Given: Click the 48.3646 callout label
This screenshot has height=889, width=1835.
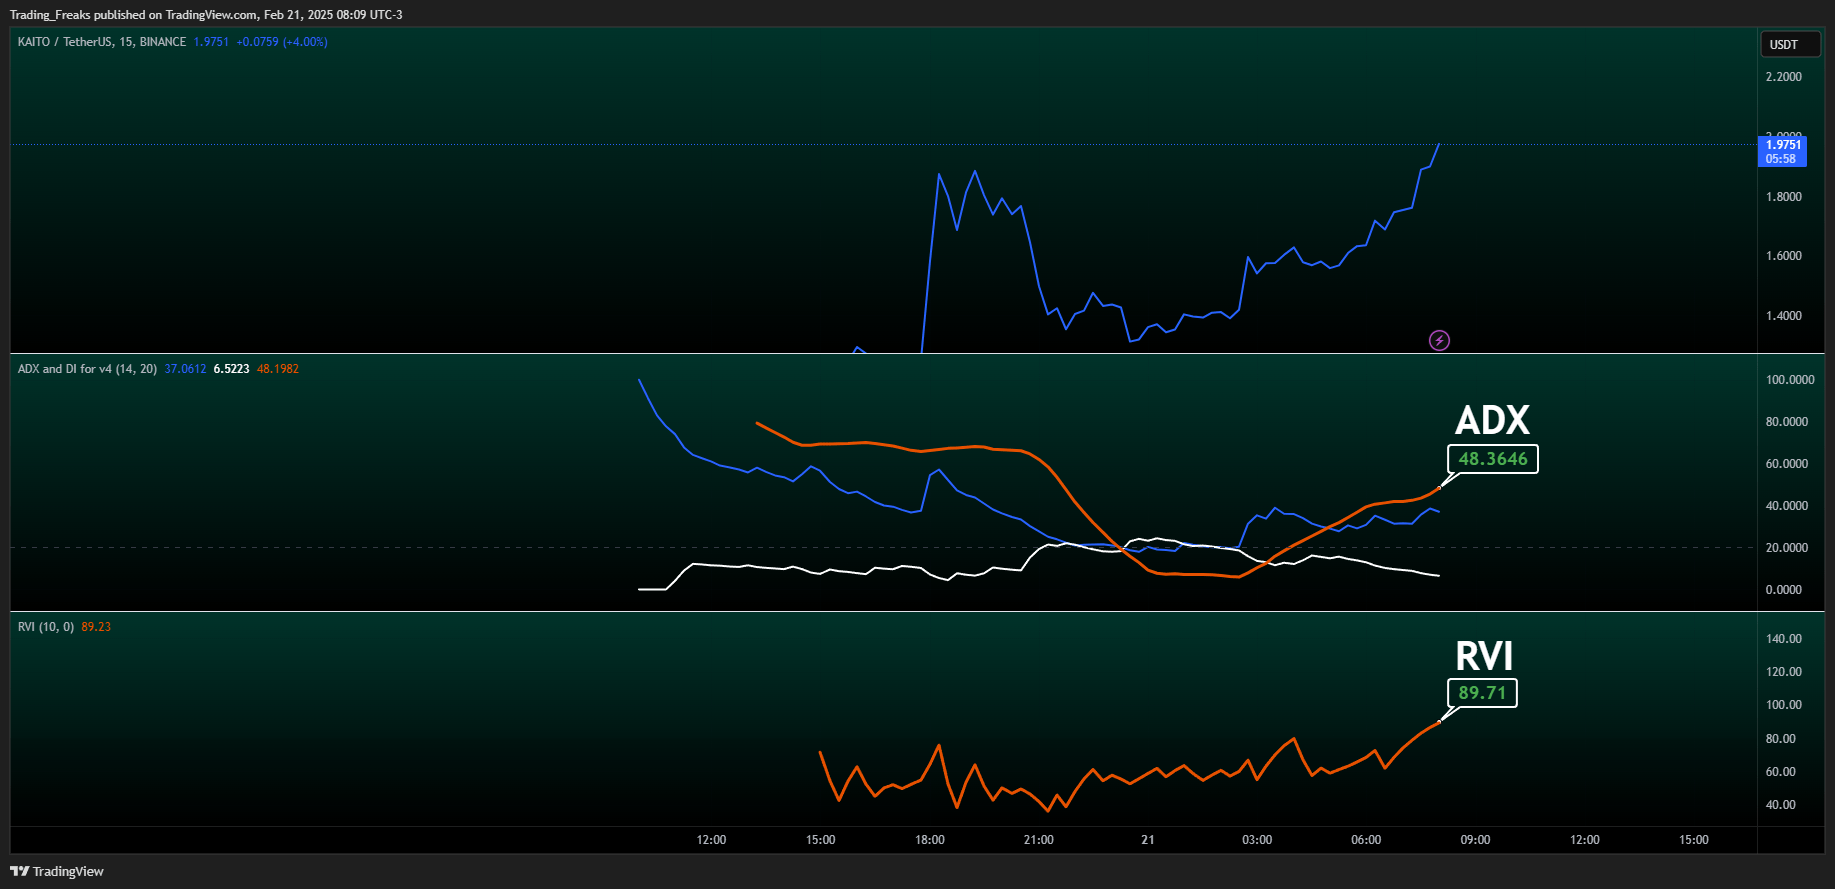Looking at the screenshot, I should (1493, 459).
